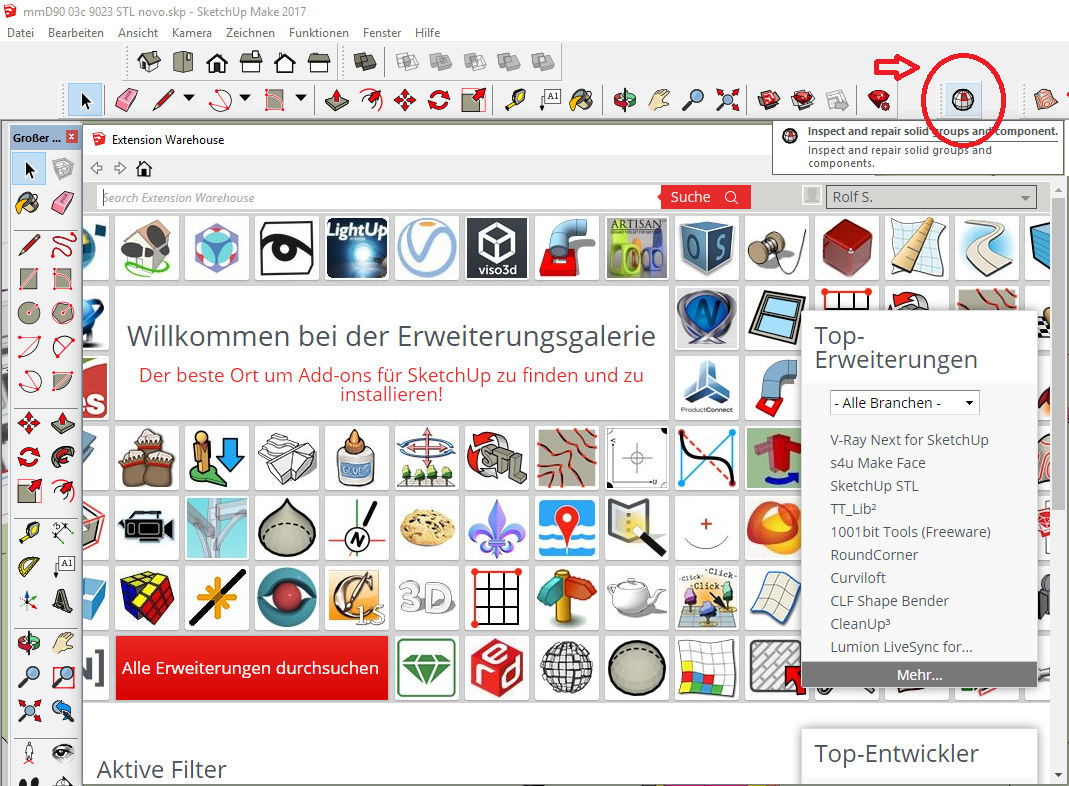The width and height of the screenshot is (1069, 786).
Task: Expand the line tool dropdown arrow
Action: [x=189, y=98]
